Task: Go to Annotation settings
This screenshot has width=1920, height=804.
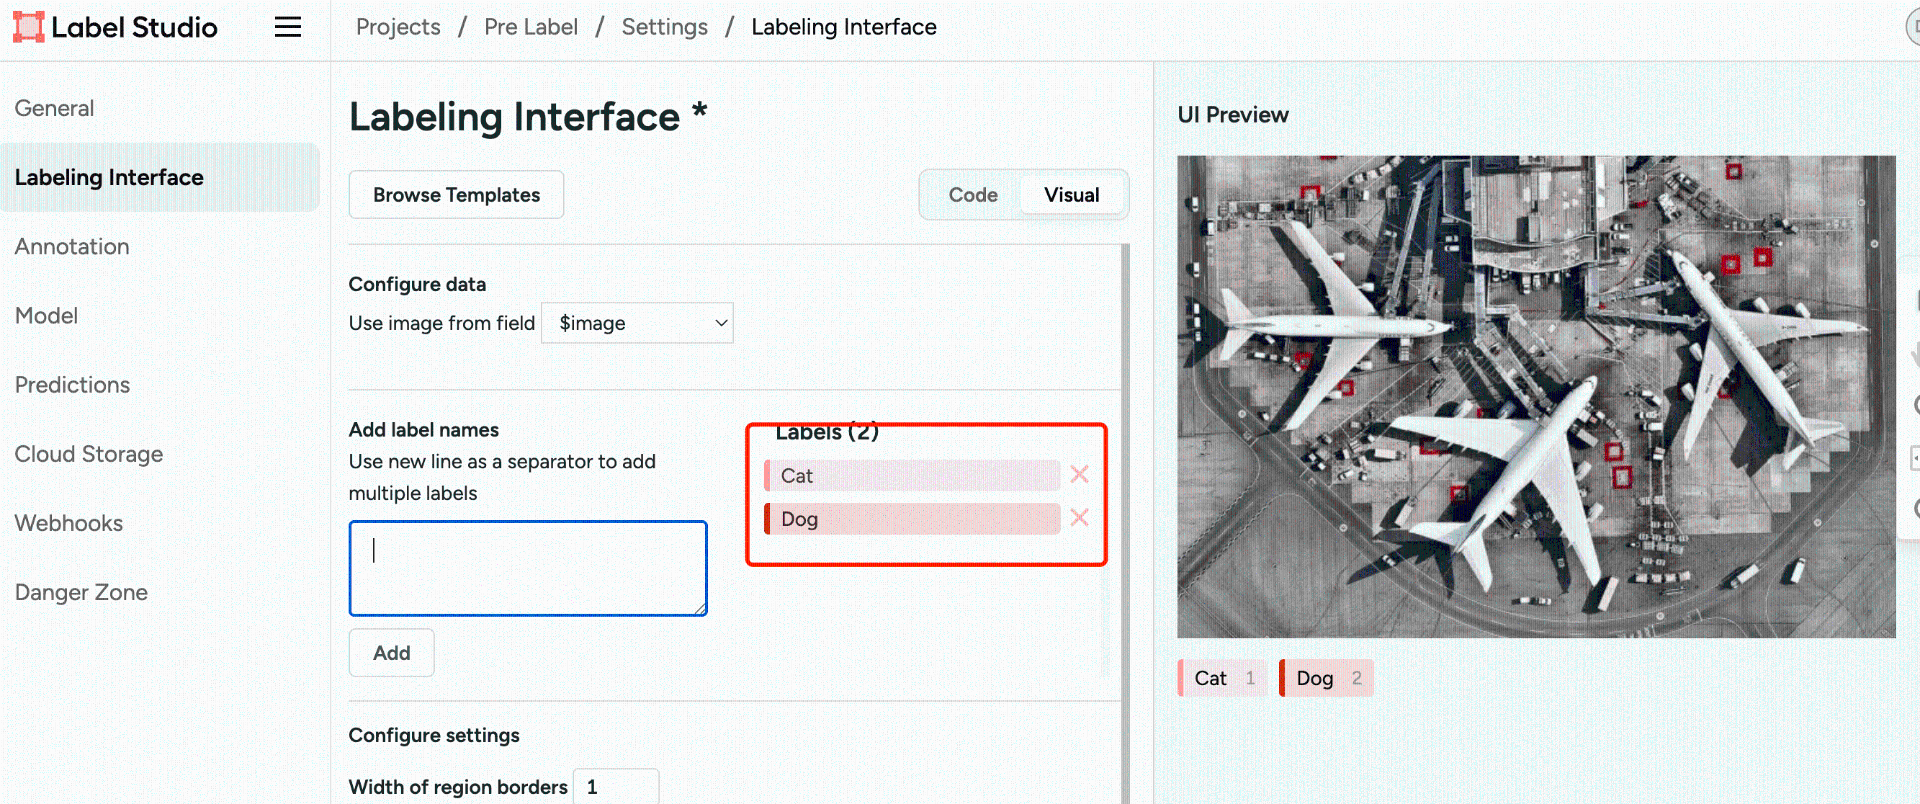Action: tap(72, 247)
